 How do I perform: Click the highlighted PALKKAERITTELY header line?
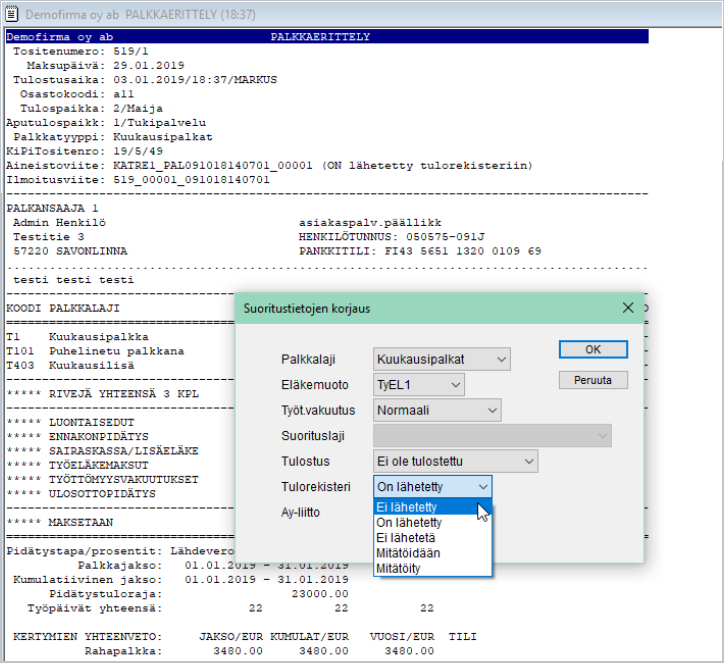pos(326,37)
